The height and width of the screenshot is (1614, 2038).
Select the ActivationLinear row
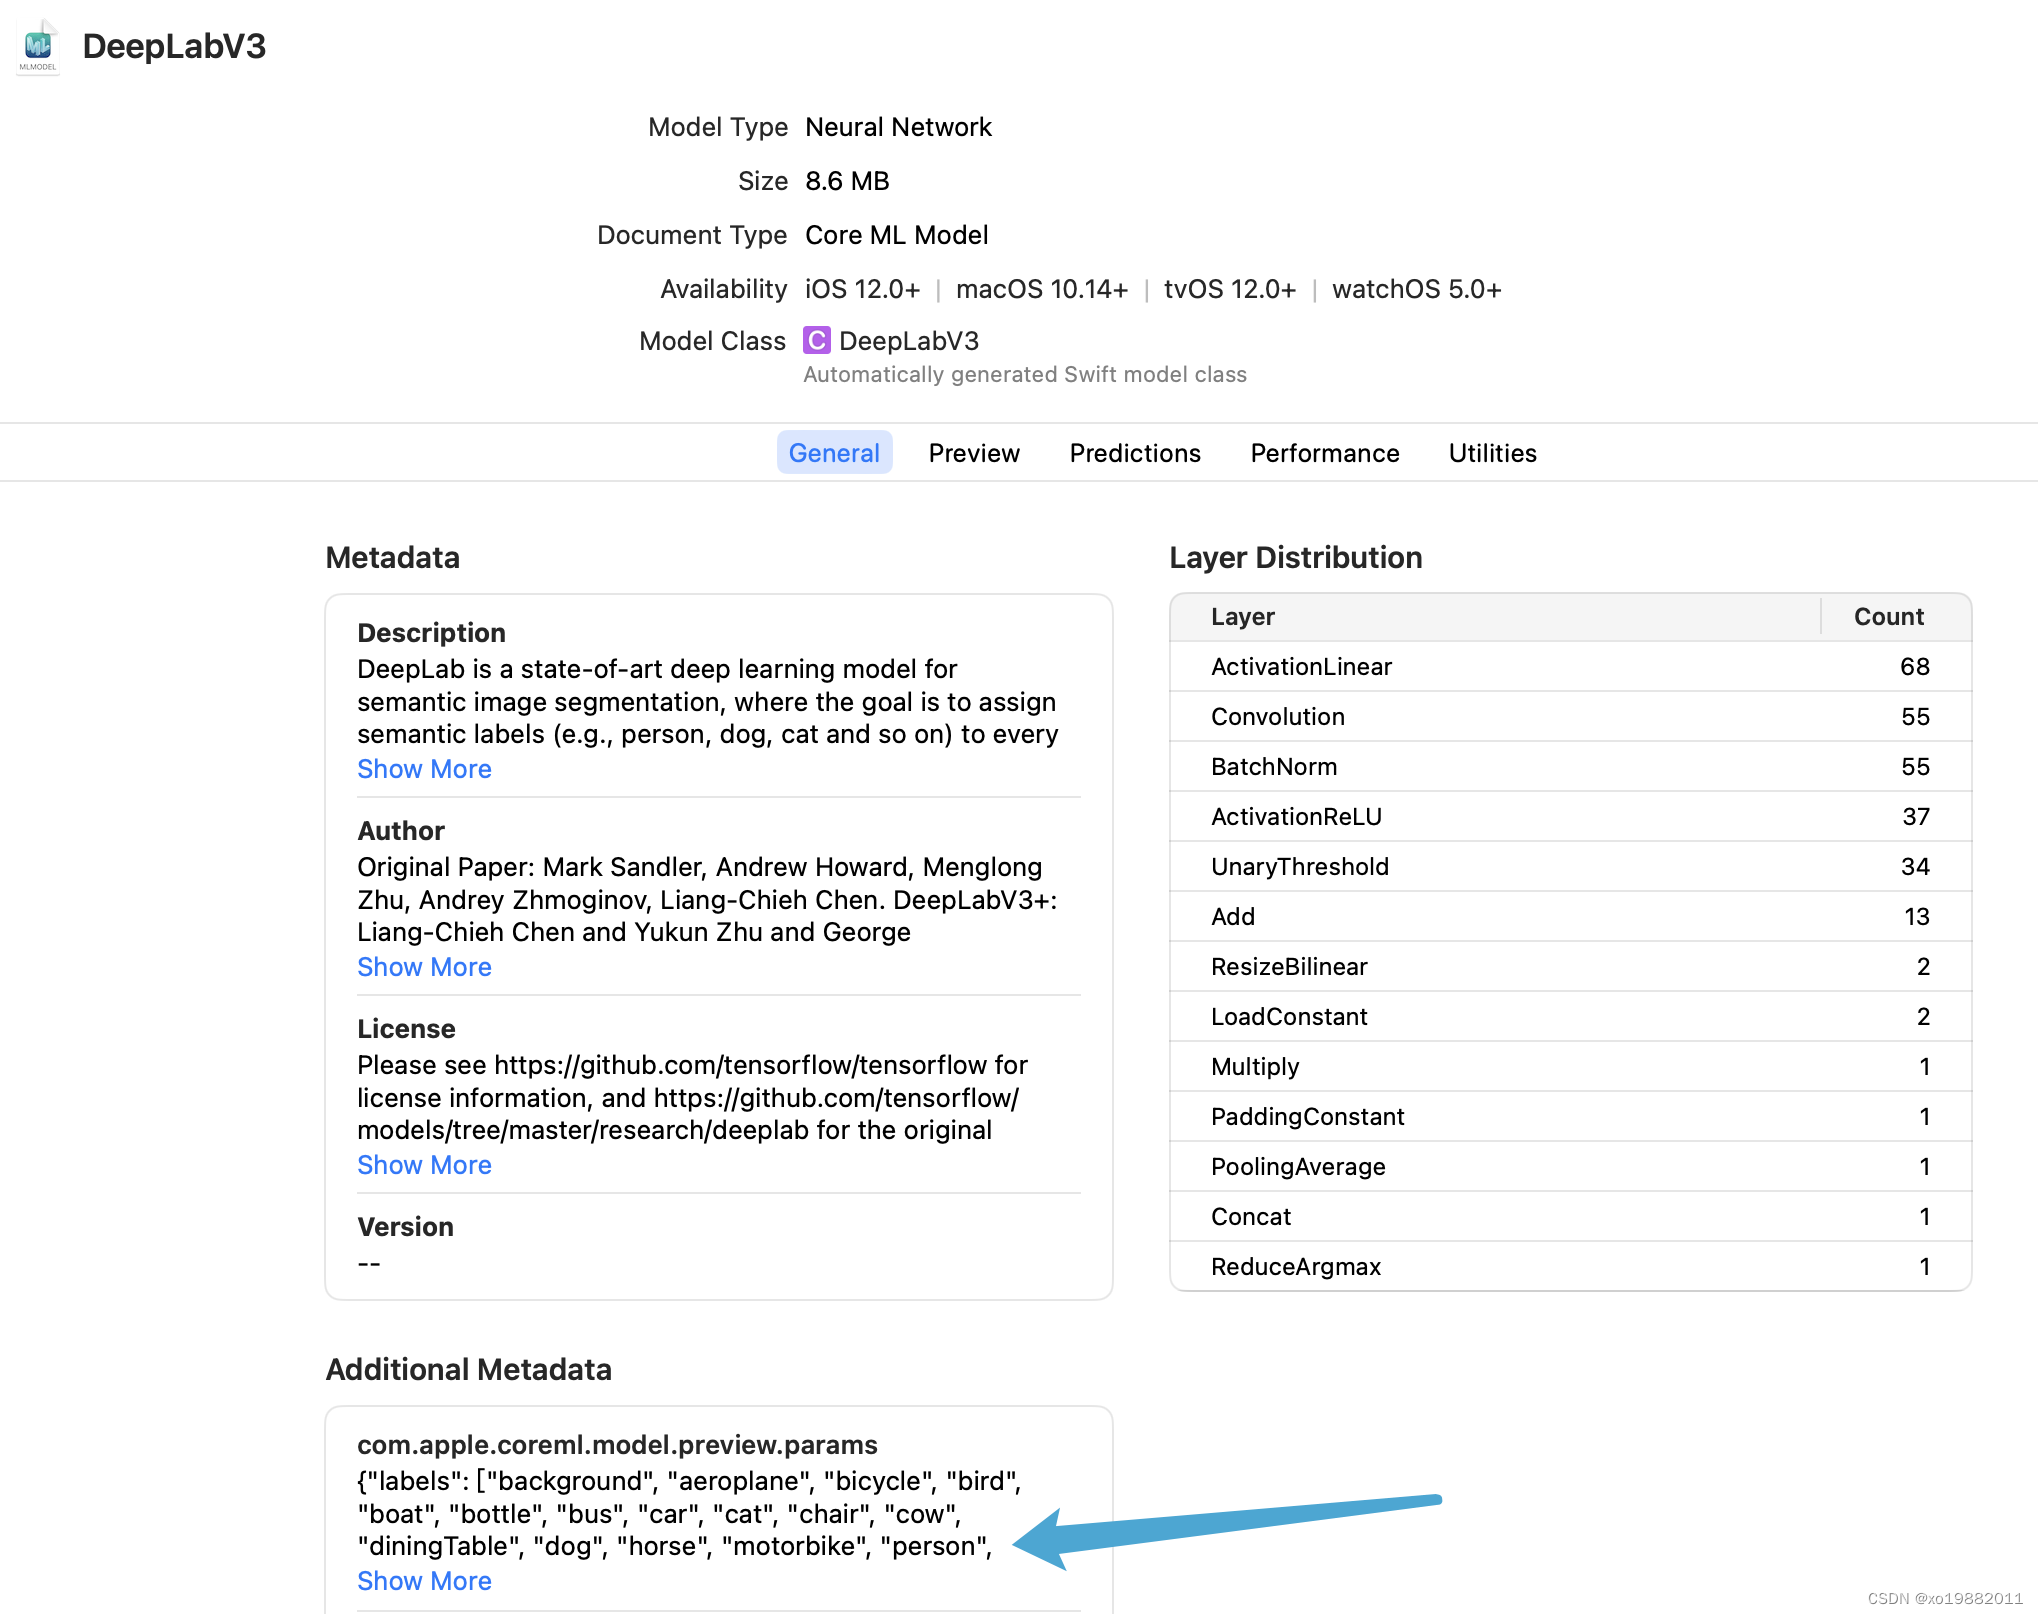click(x=1570, y=667)
